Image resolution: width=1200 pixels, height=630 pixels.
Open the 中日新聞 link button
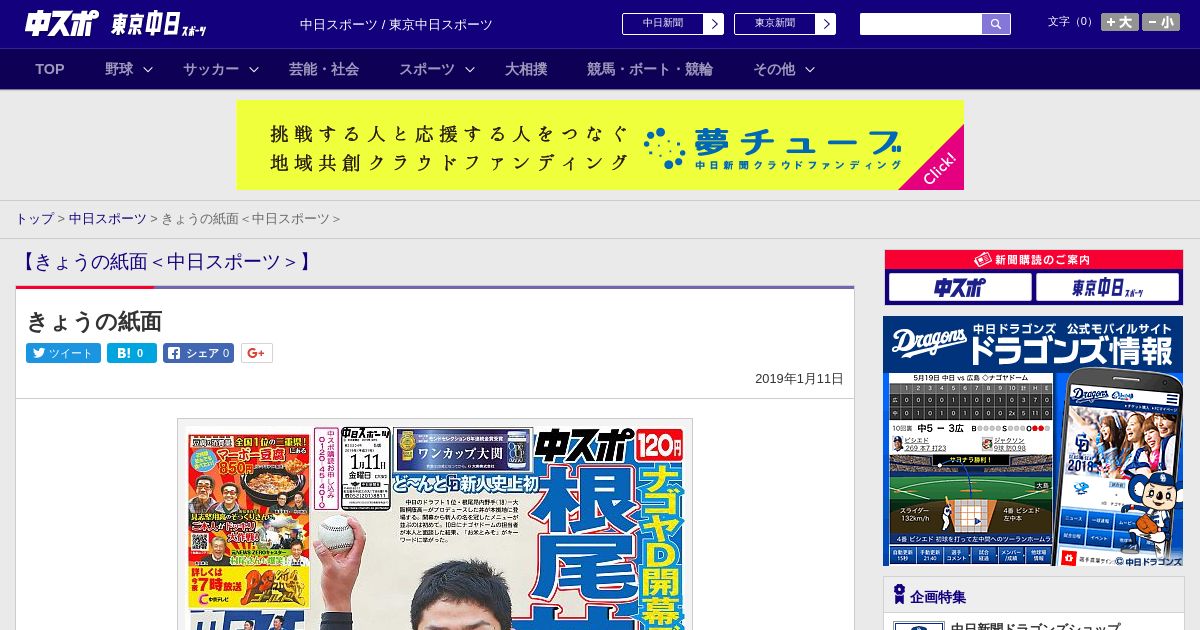pyautogui.click(x=662, y=24)
